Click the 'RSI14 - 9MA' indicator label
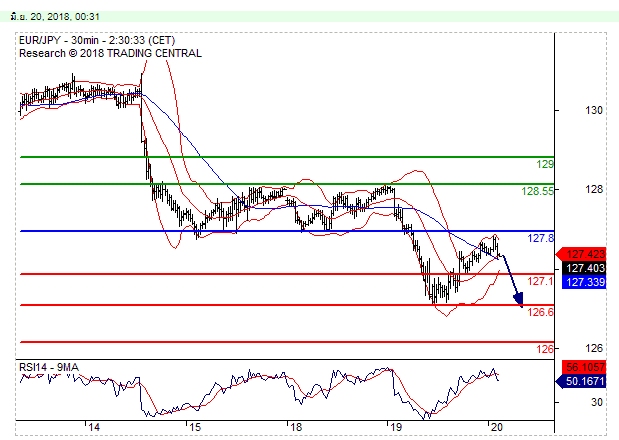The image size is (619, 440). coord(49,367)
